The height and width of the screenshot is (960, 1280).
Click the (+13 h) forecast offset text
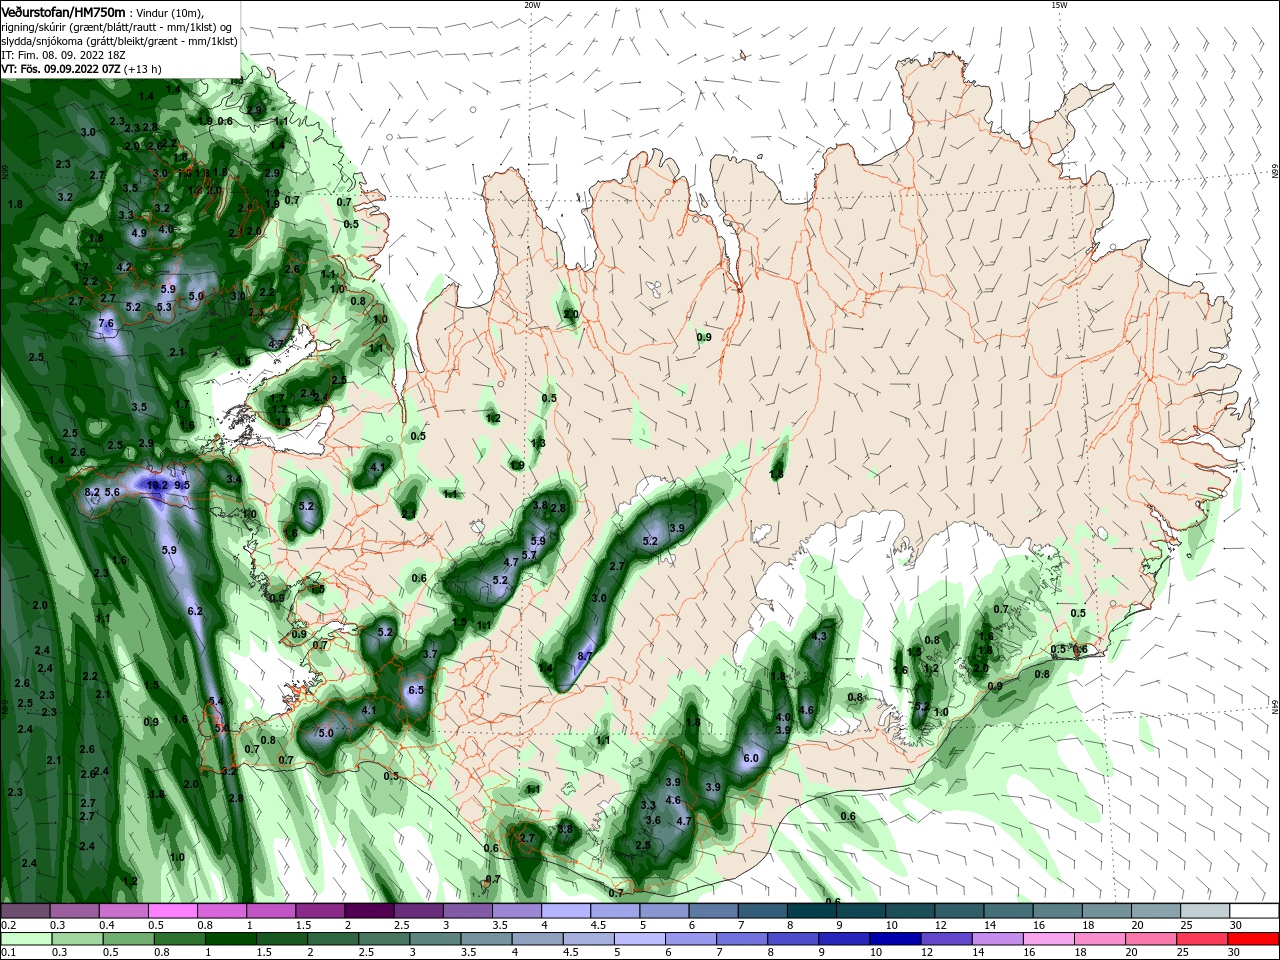tap(143, 69)
